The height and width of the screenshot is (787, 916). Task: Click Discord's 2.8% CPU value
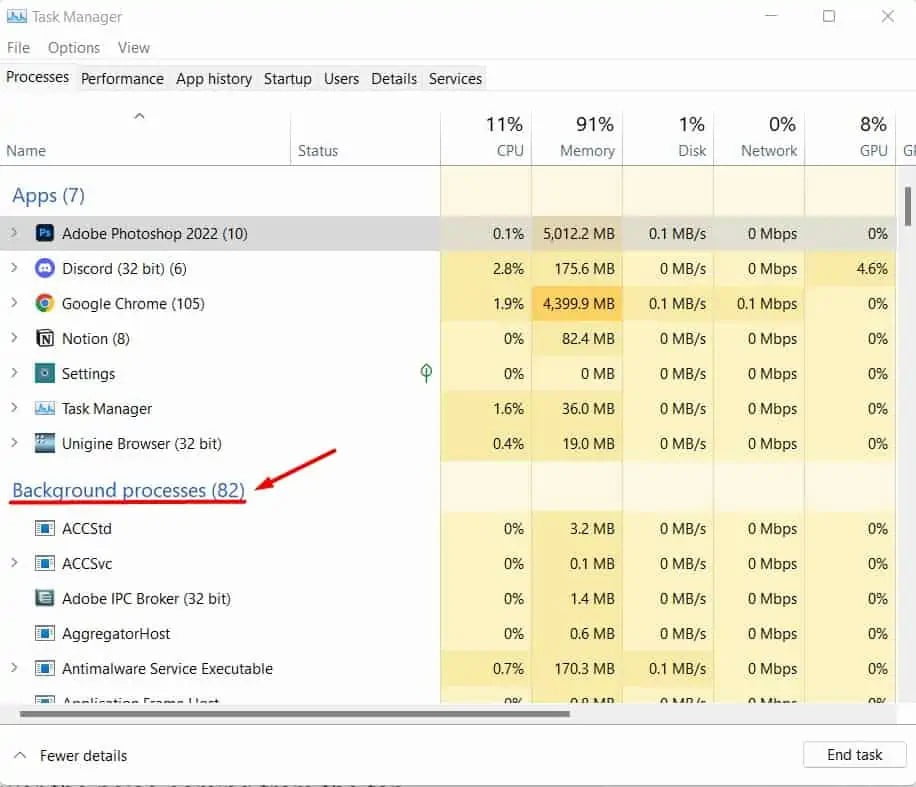pyautogui.click(x=508, y=269)
